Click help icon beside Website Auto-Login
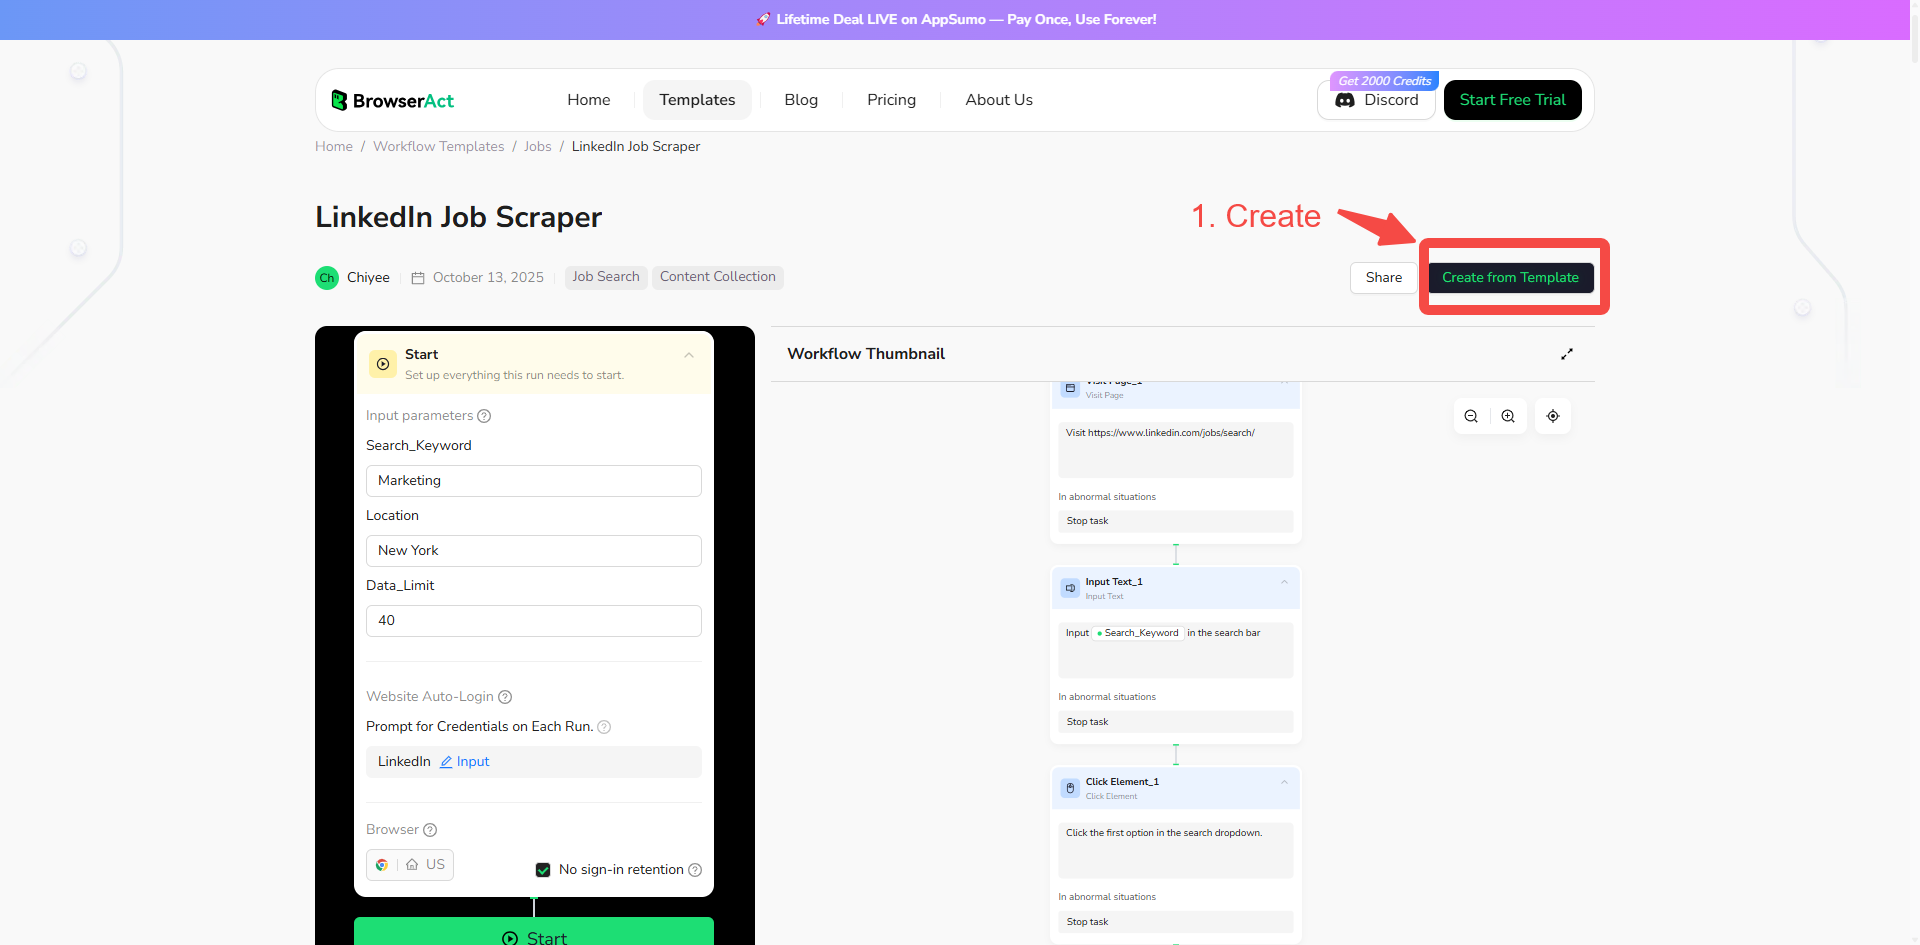 pyautogui.click(x=505, y=697)
